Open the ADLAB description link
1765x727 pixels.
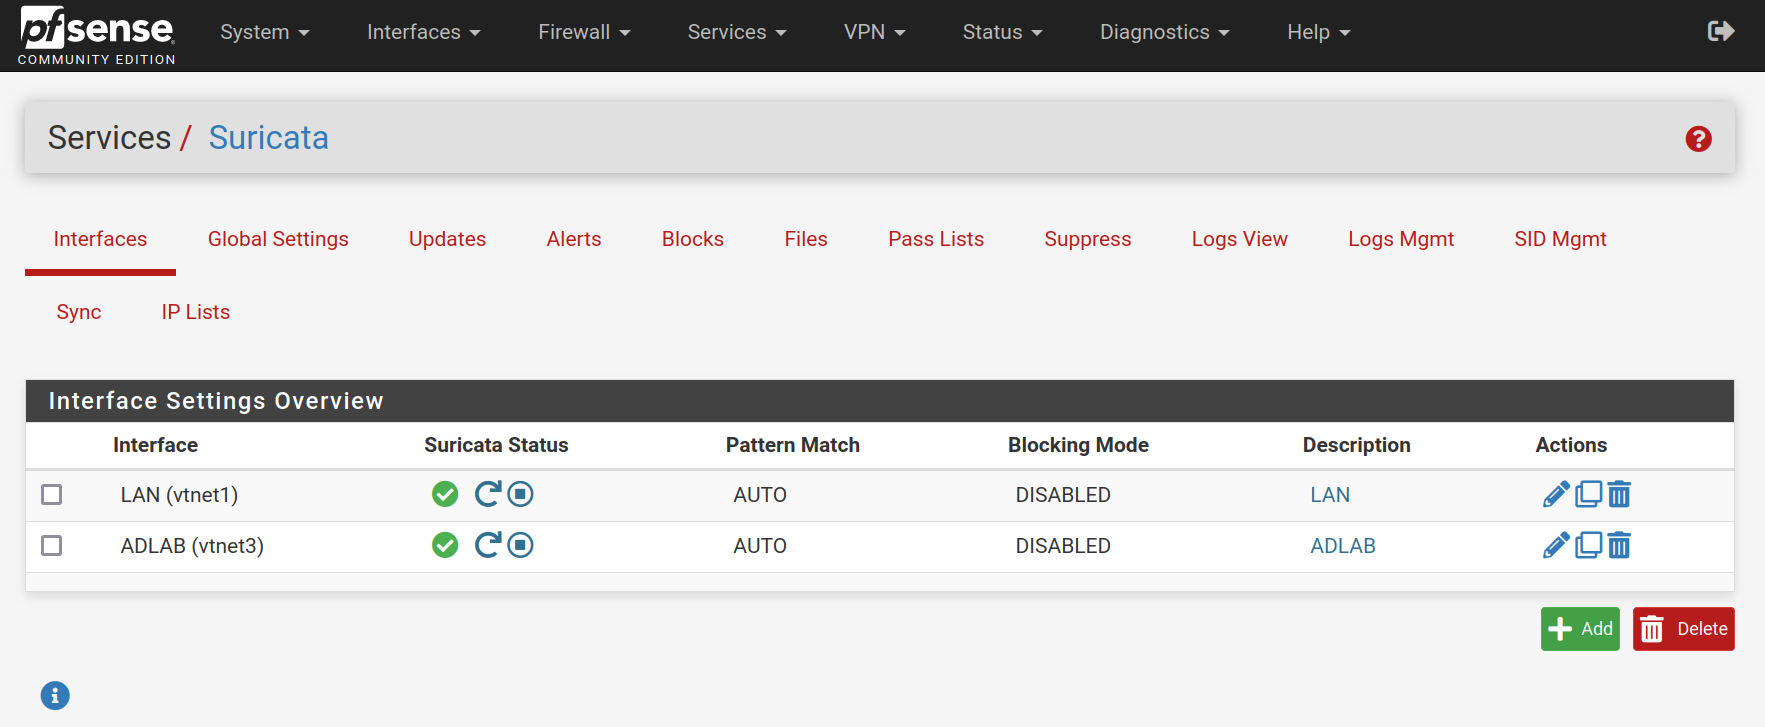click(1343, 546)
